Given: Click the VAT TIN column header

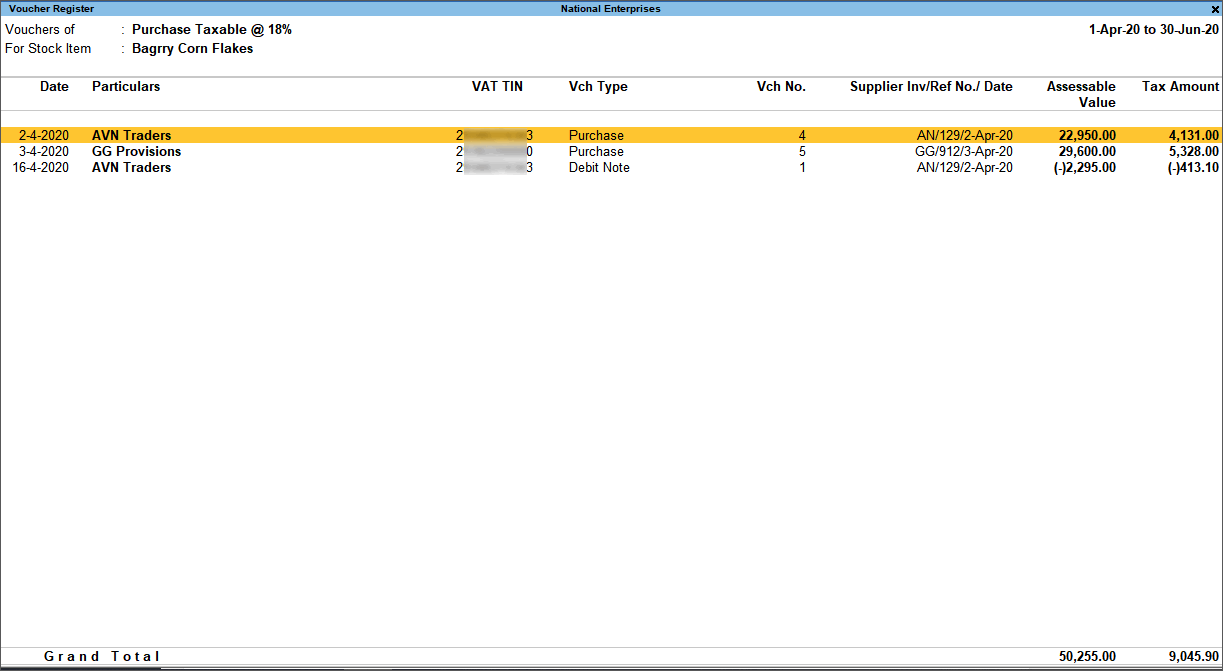Looking at the screenshot, I should pyautogui.click(x=497, y=87).
